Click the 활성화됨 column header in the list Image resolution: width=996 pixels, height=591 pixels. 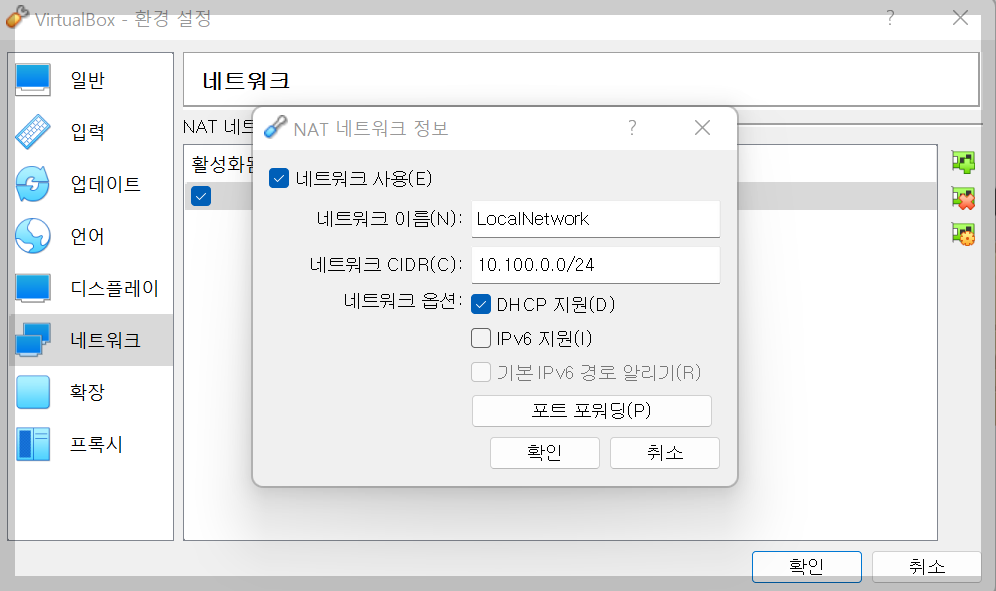222,165
